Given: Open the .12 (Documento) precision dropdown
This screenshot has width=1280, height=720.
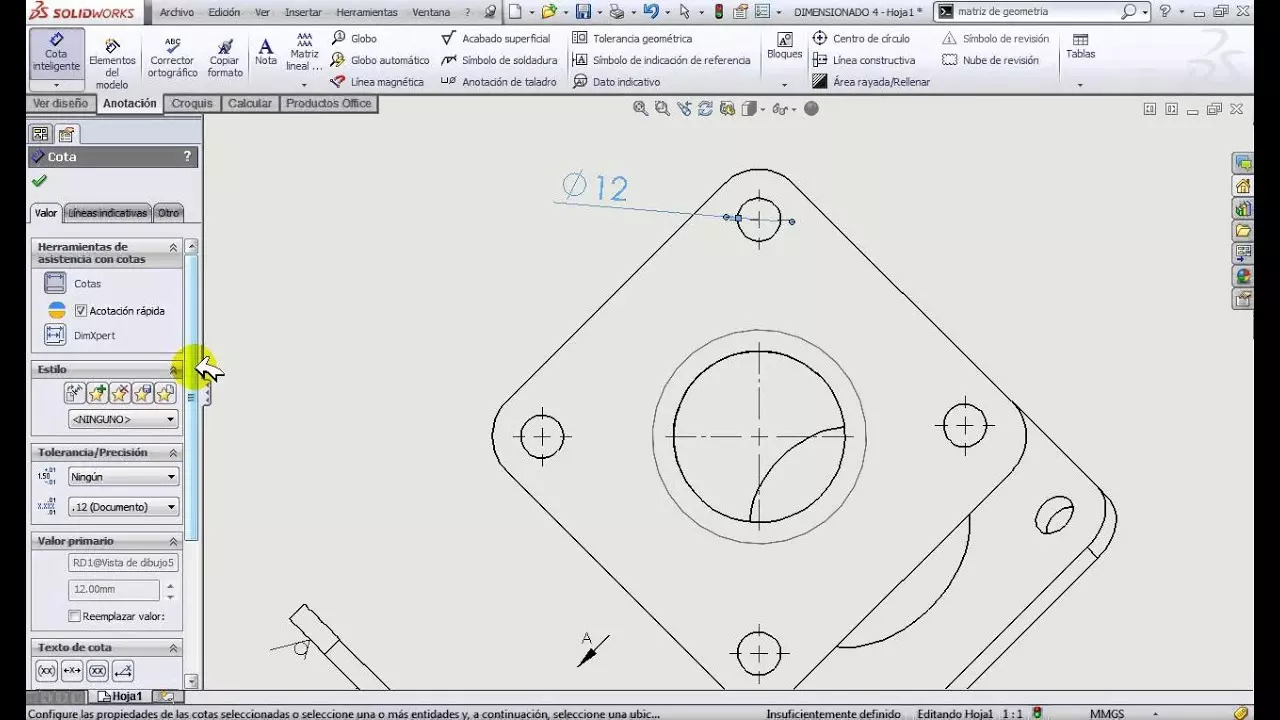Looking at the screenshot, I should (123, 507).
